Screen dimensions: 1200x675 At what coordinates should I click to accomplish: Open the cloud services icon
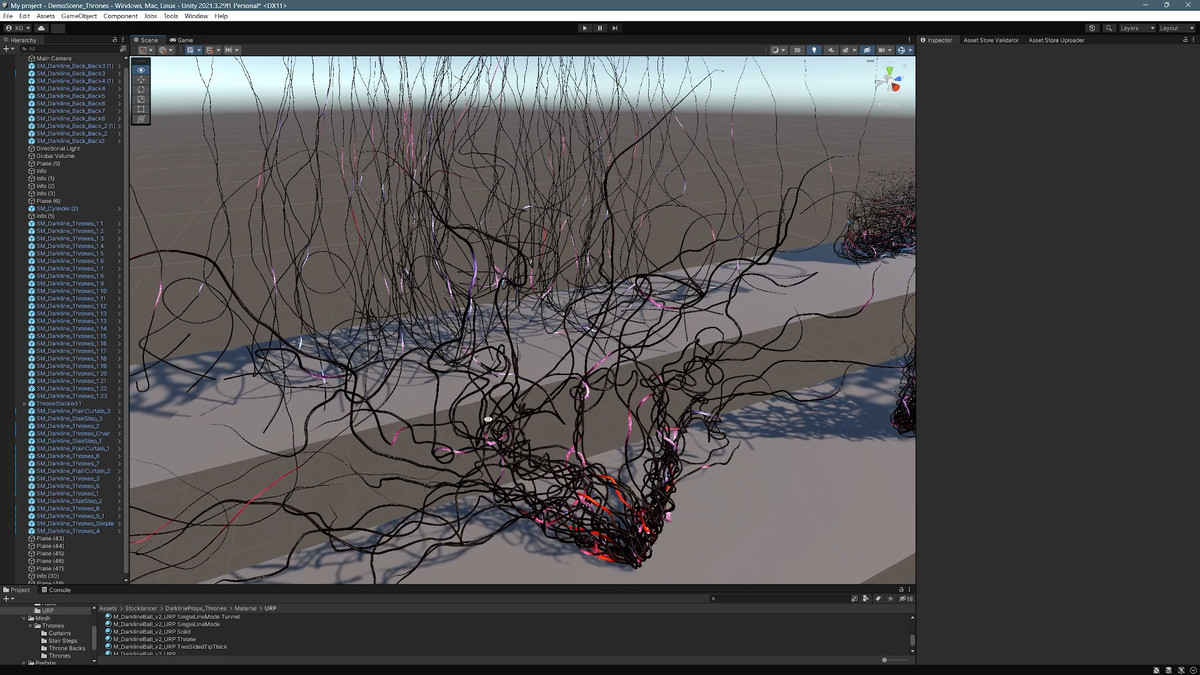coord(41,28)
